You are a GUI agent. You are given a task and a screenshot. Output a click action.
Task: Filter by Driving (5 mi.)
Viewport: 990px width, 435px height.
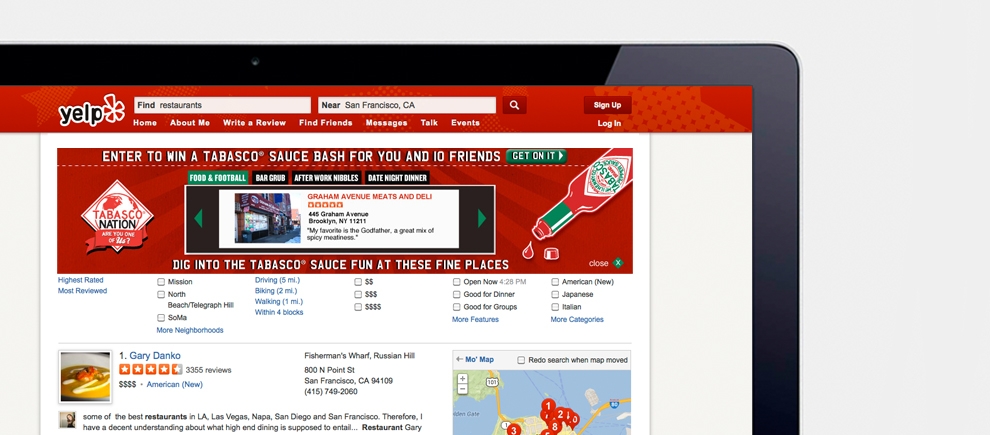coord(277,280)
